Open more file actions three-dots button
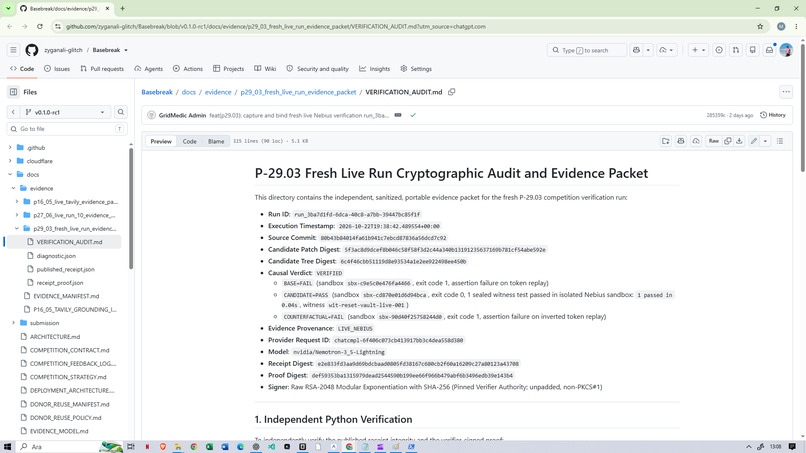The width and height of the screenshot is (806, 453). click(786, 92)
